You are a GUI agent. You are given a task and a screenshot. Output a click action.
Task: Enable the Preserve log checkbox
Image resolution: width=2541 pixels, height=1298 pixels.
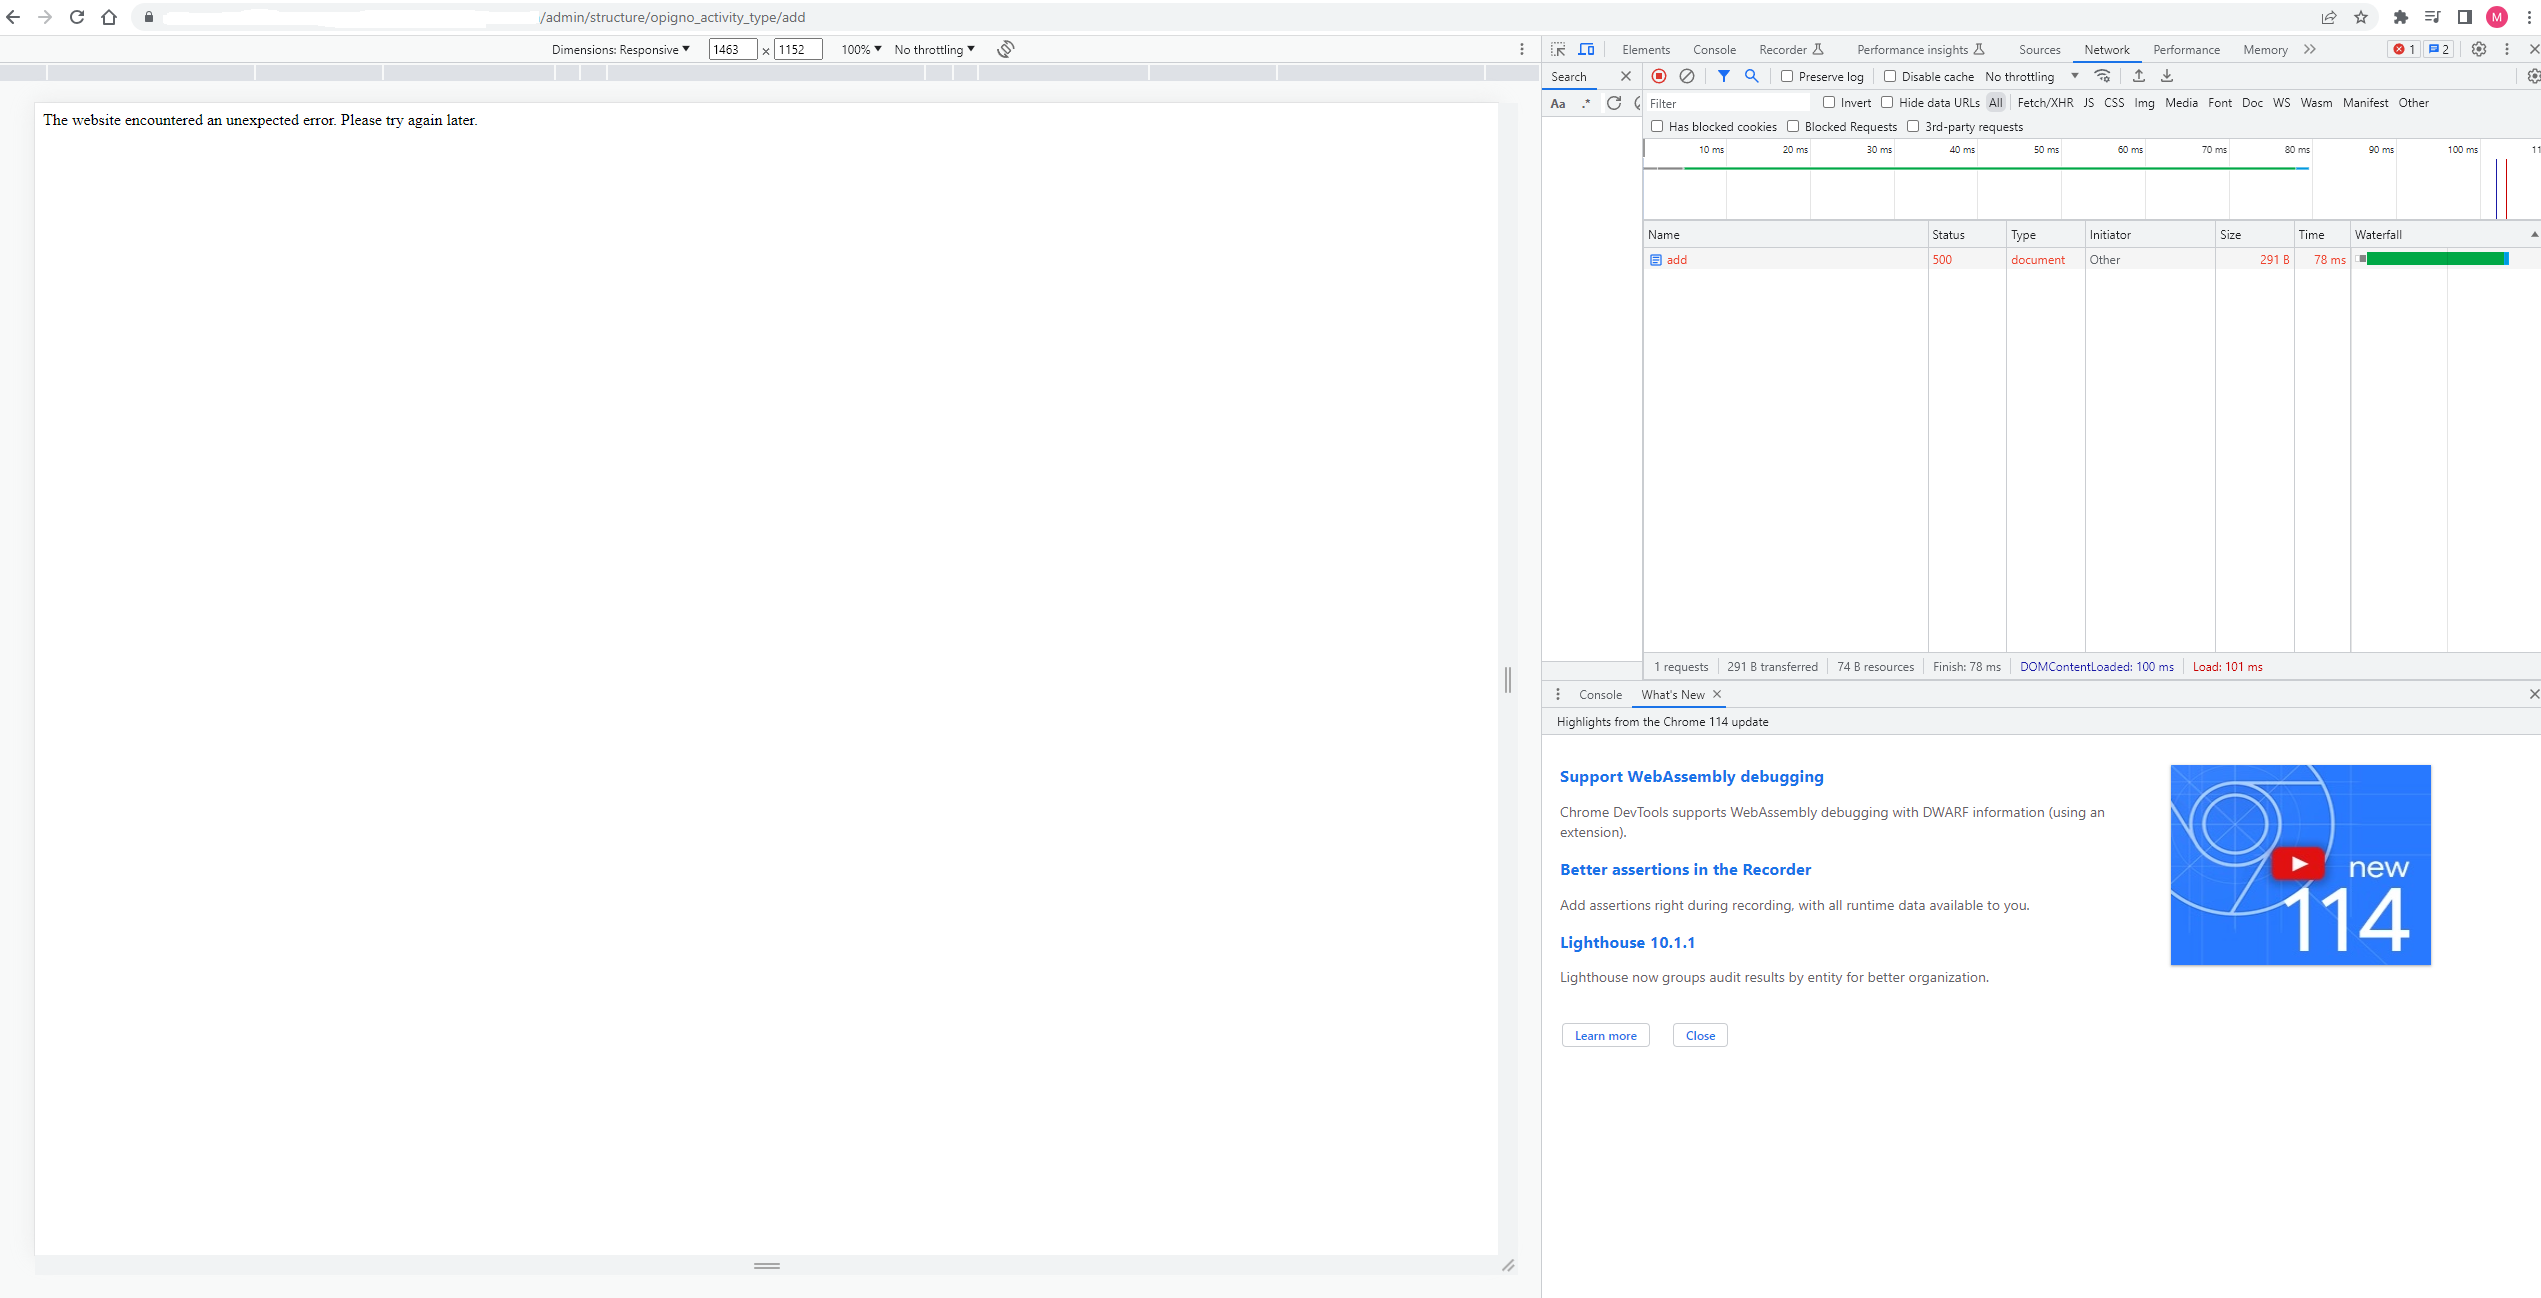point(1787,76)
